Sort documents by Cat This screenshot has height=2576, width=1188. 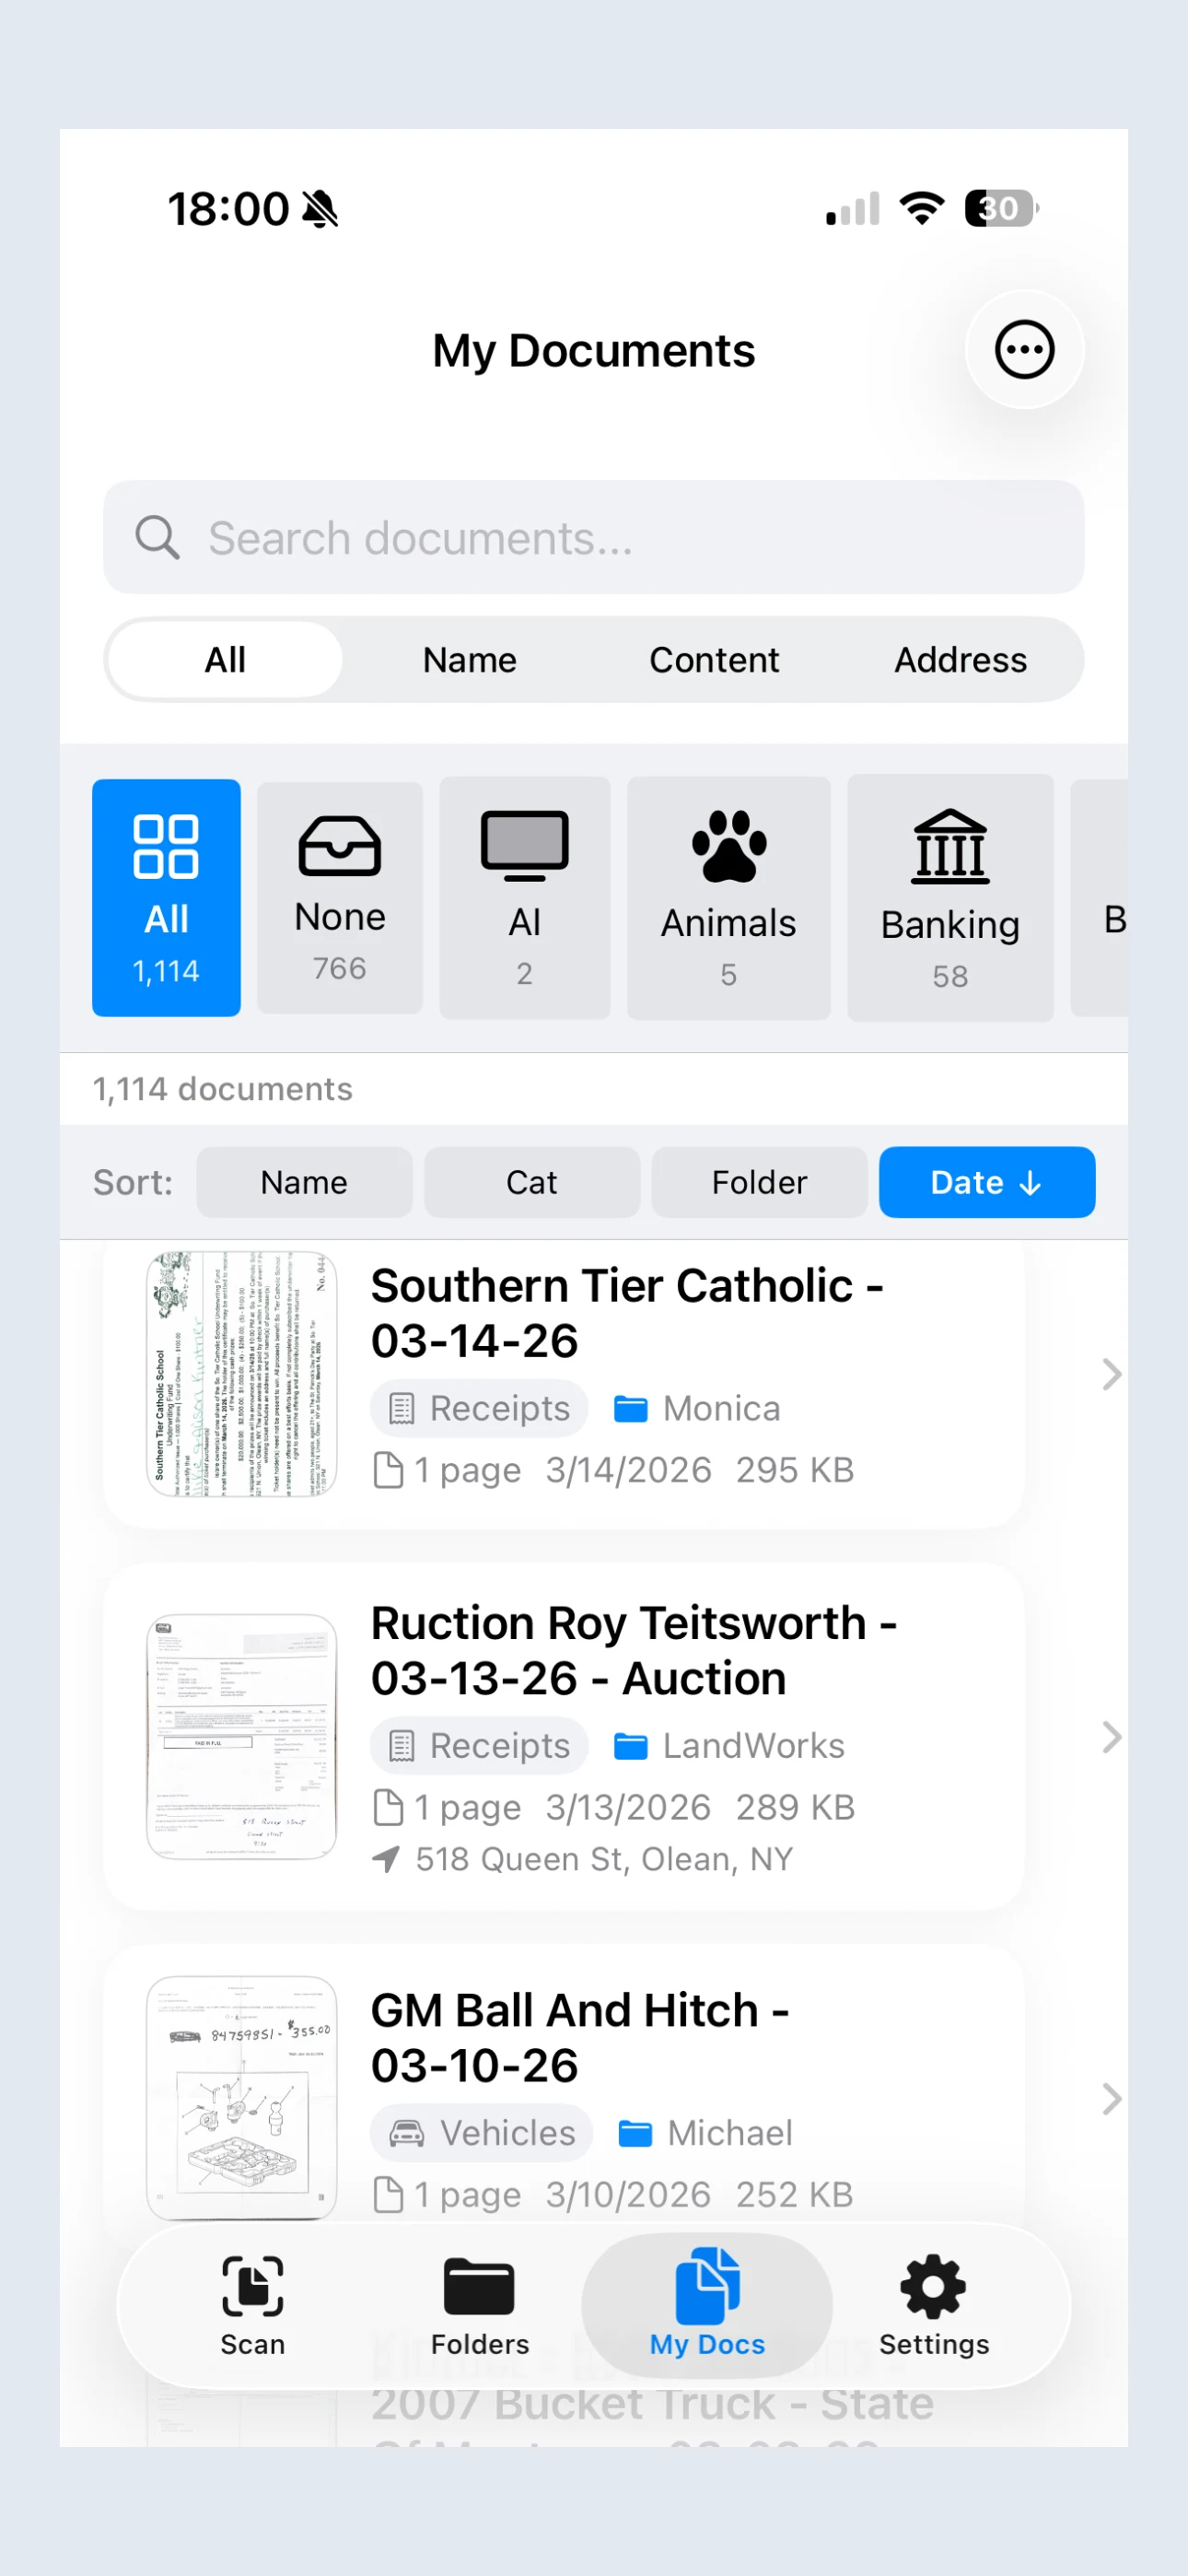pos(532,1182)
